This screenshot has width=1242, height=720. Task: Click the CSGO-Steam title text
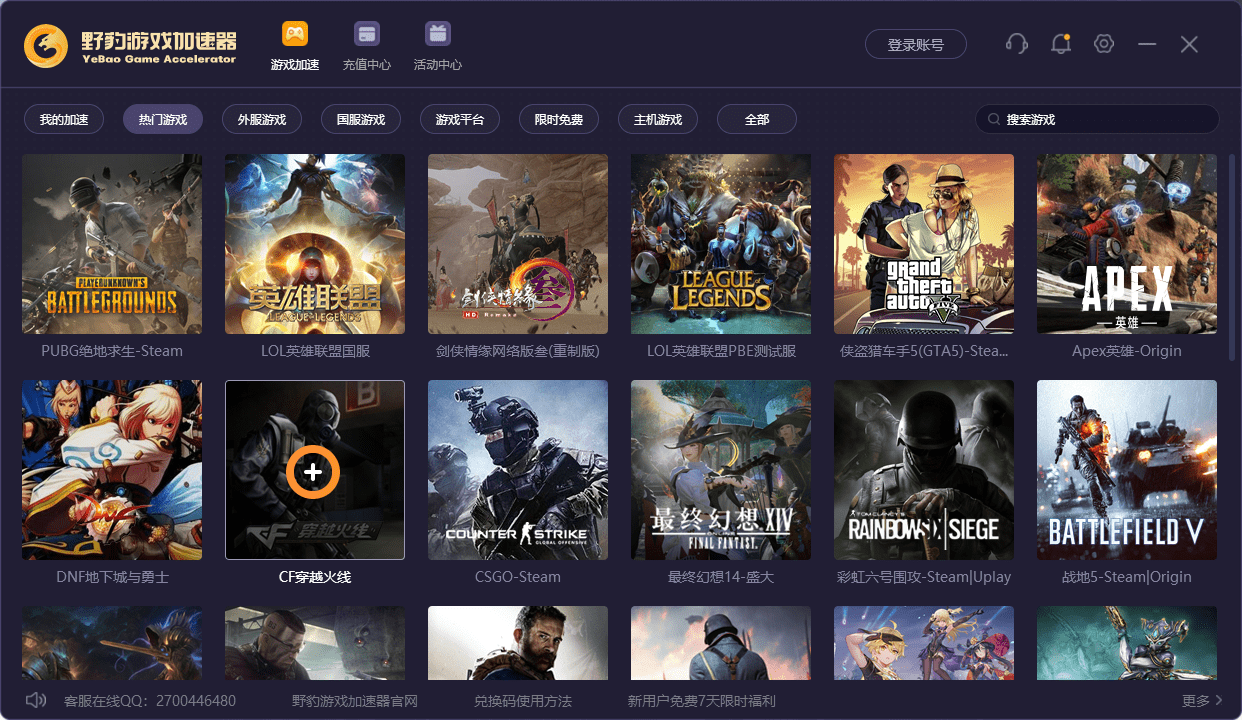coord(518,577)
